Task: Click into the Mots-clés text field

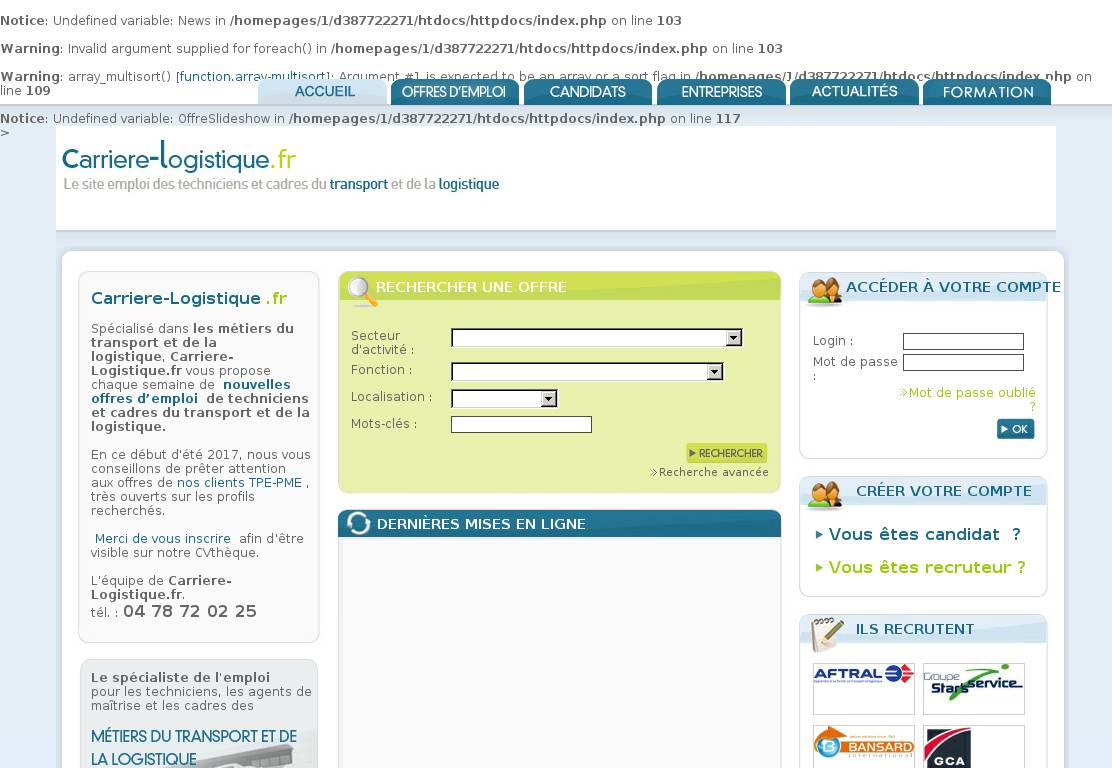Action: pyautogui.click(x=521, y=425)
